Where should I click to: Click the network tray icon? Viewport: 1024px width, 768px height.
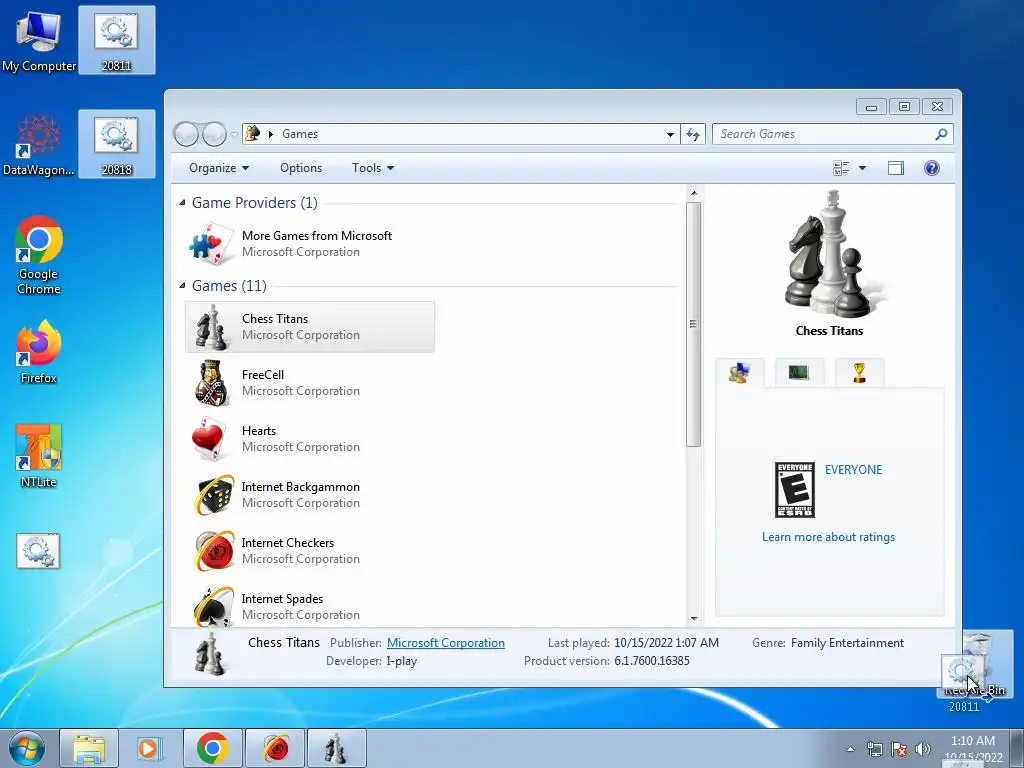click(x=874, y=749)
